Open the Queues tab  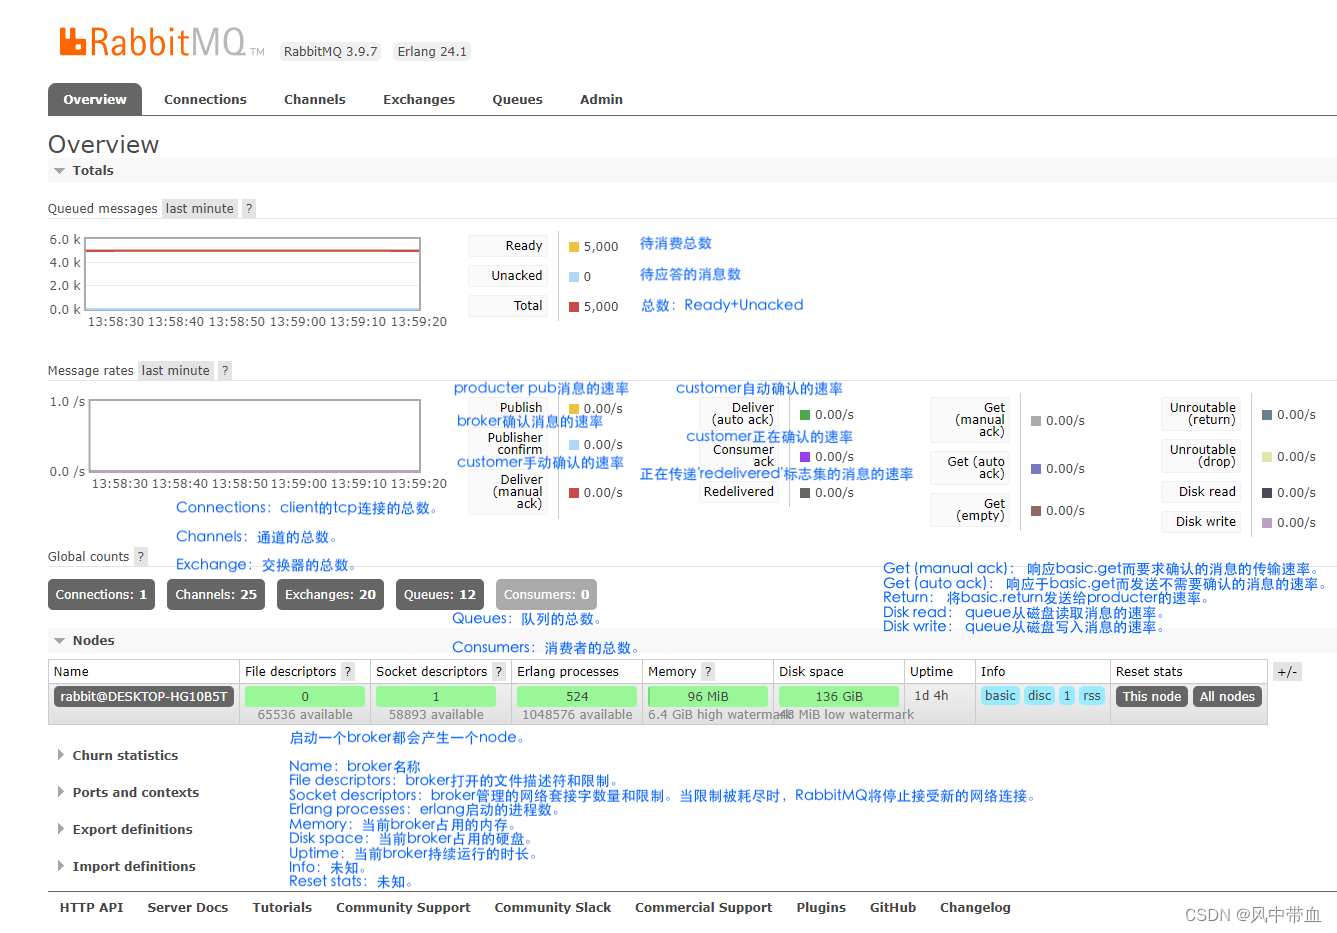coord(517,99)
